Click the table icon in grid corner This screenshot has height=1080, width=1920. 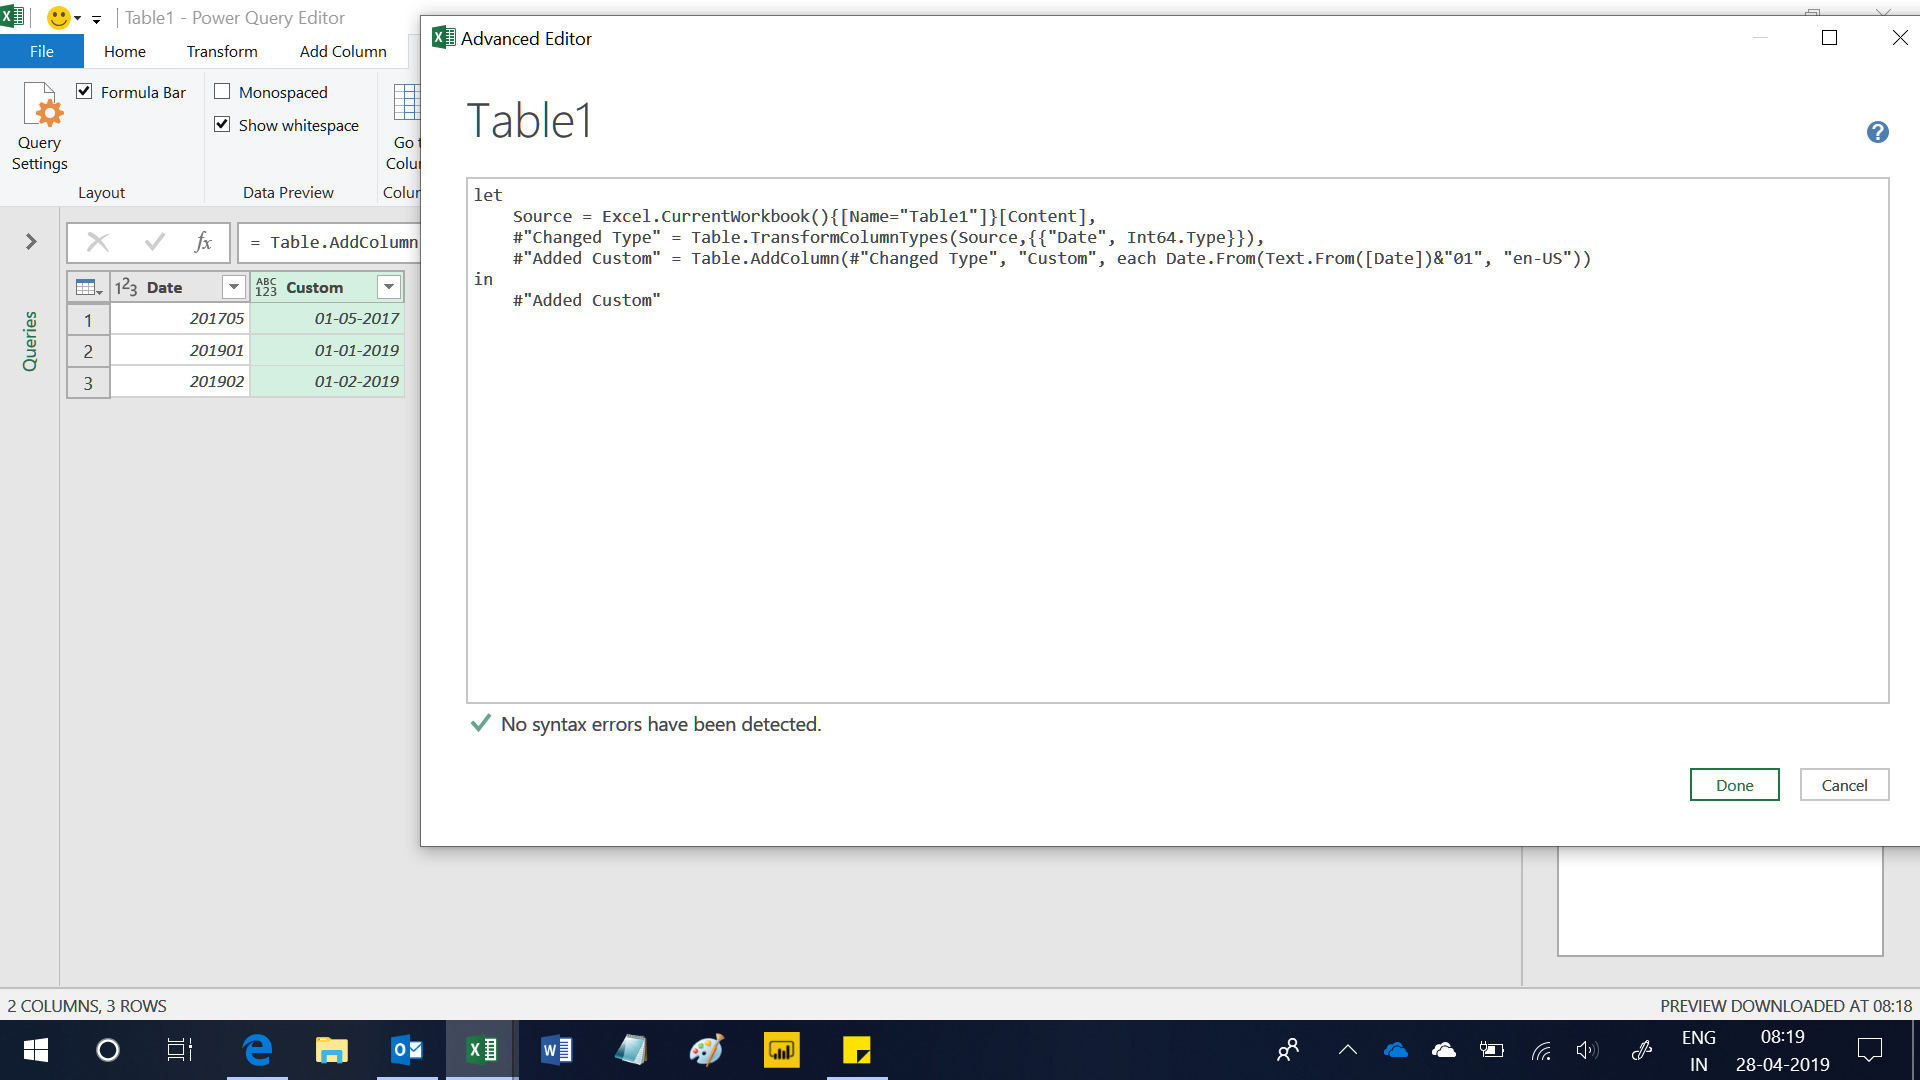coord(88,287)
